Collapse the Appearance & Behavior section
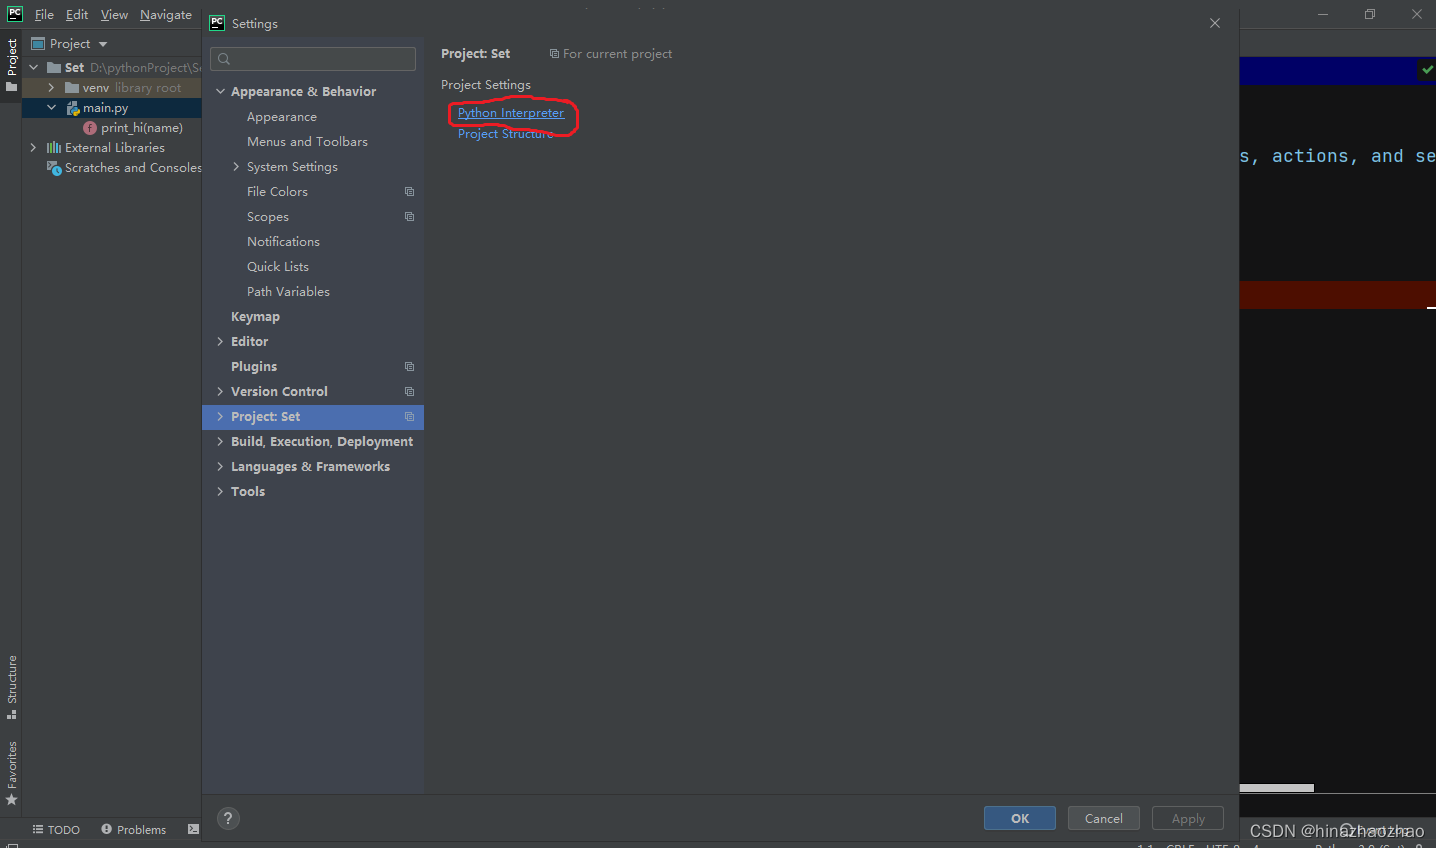This screenshot has width=1440, height=848. coord(221,91)
